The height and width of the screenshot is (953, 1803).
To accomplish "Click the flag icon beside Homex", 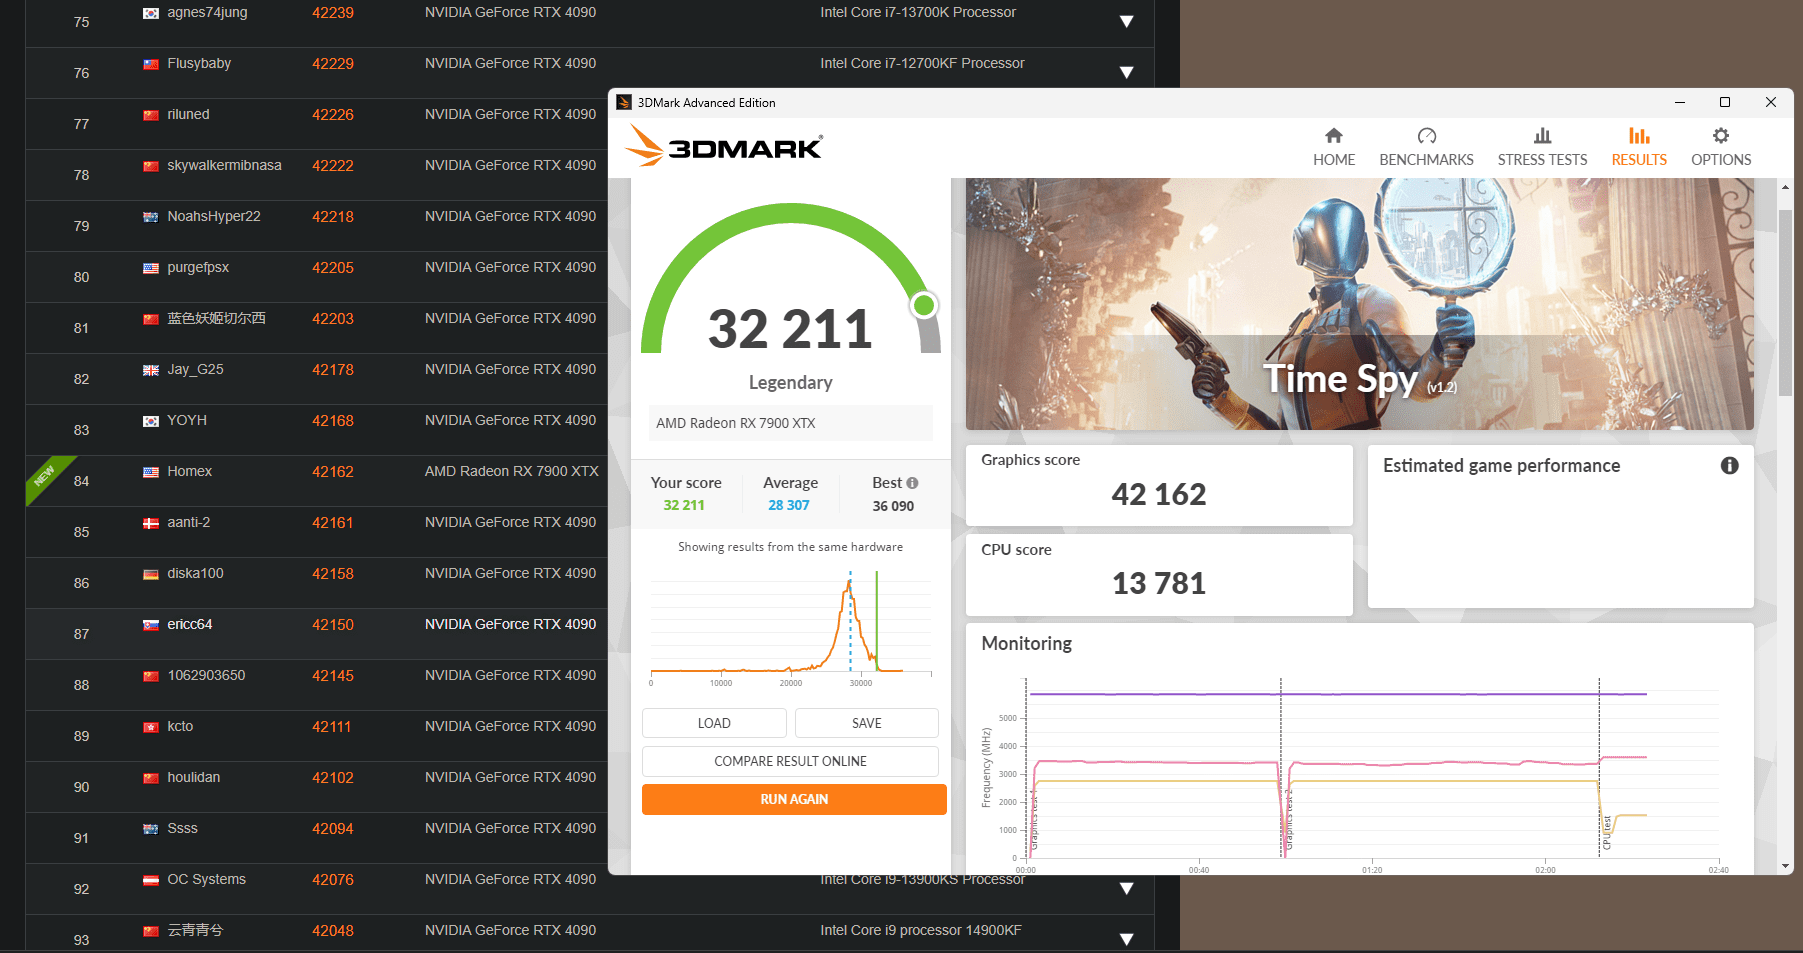I will (151, 472).
